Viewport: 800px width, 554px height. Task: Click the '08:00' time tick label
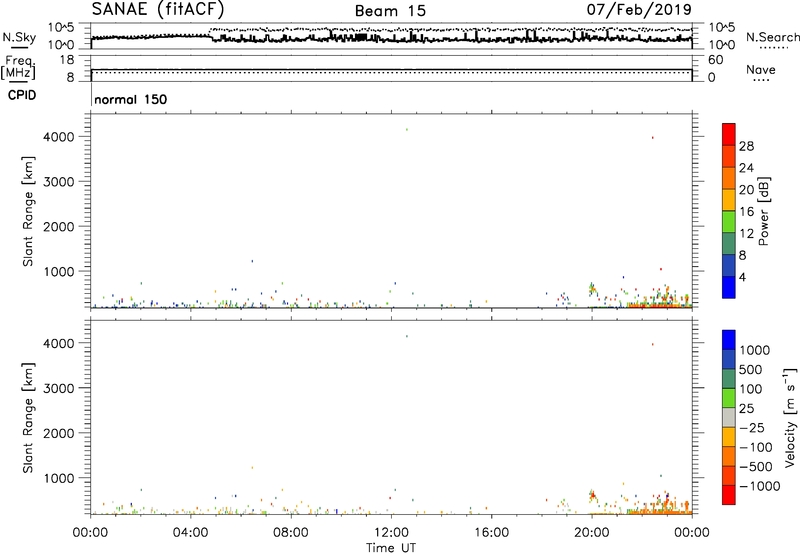coord(291,533)
